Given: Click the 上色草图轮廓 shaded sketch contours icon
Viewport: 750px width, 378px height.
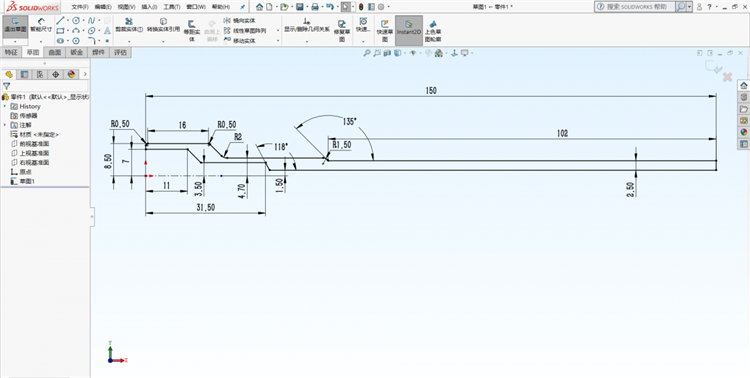Looking at the screenshot, I should click(433, 31).
